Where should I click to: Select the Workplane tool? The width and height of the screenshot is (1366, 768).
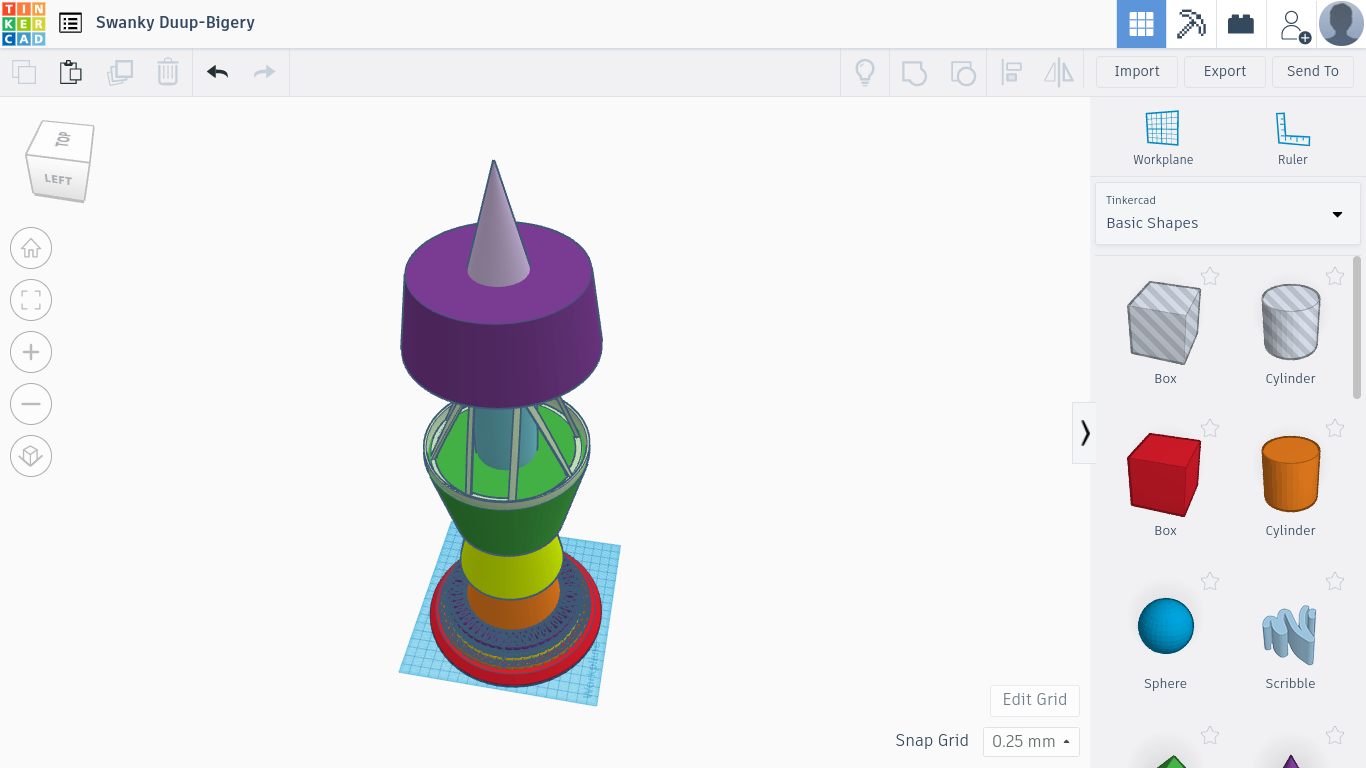[1162, 135]
